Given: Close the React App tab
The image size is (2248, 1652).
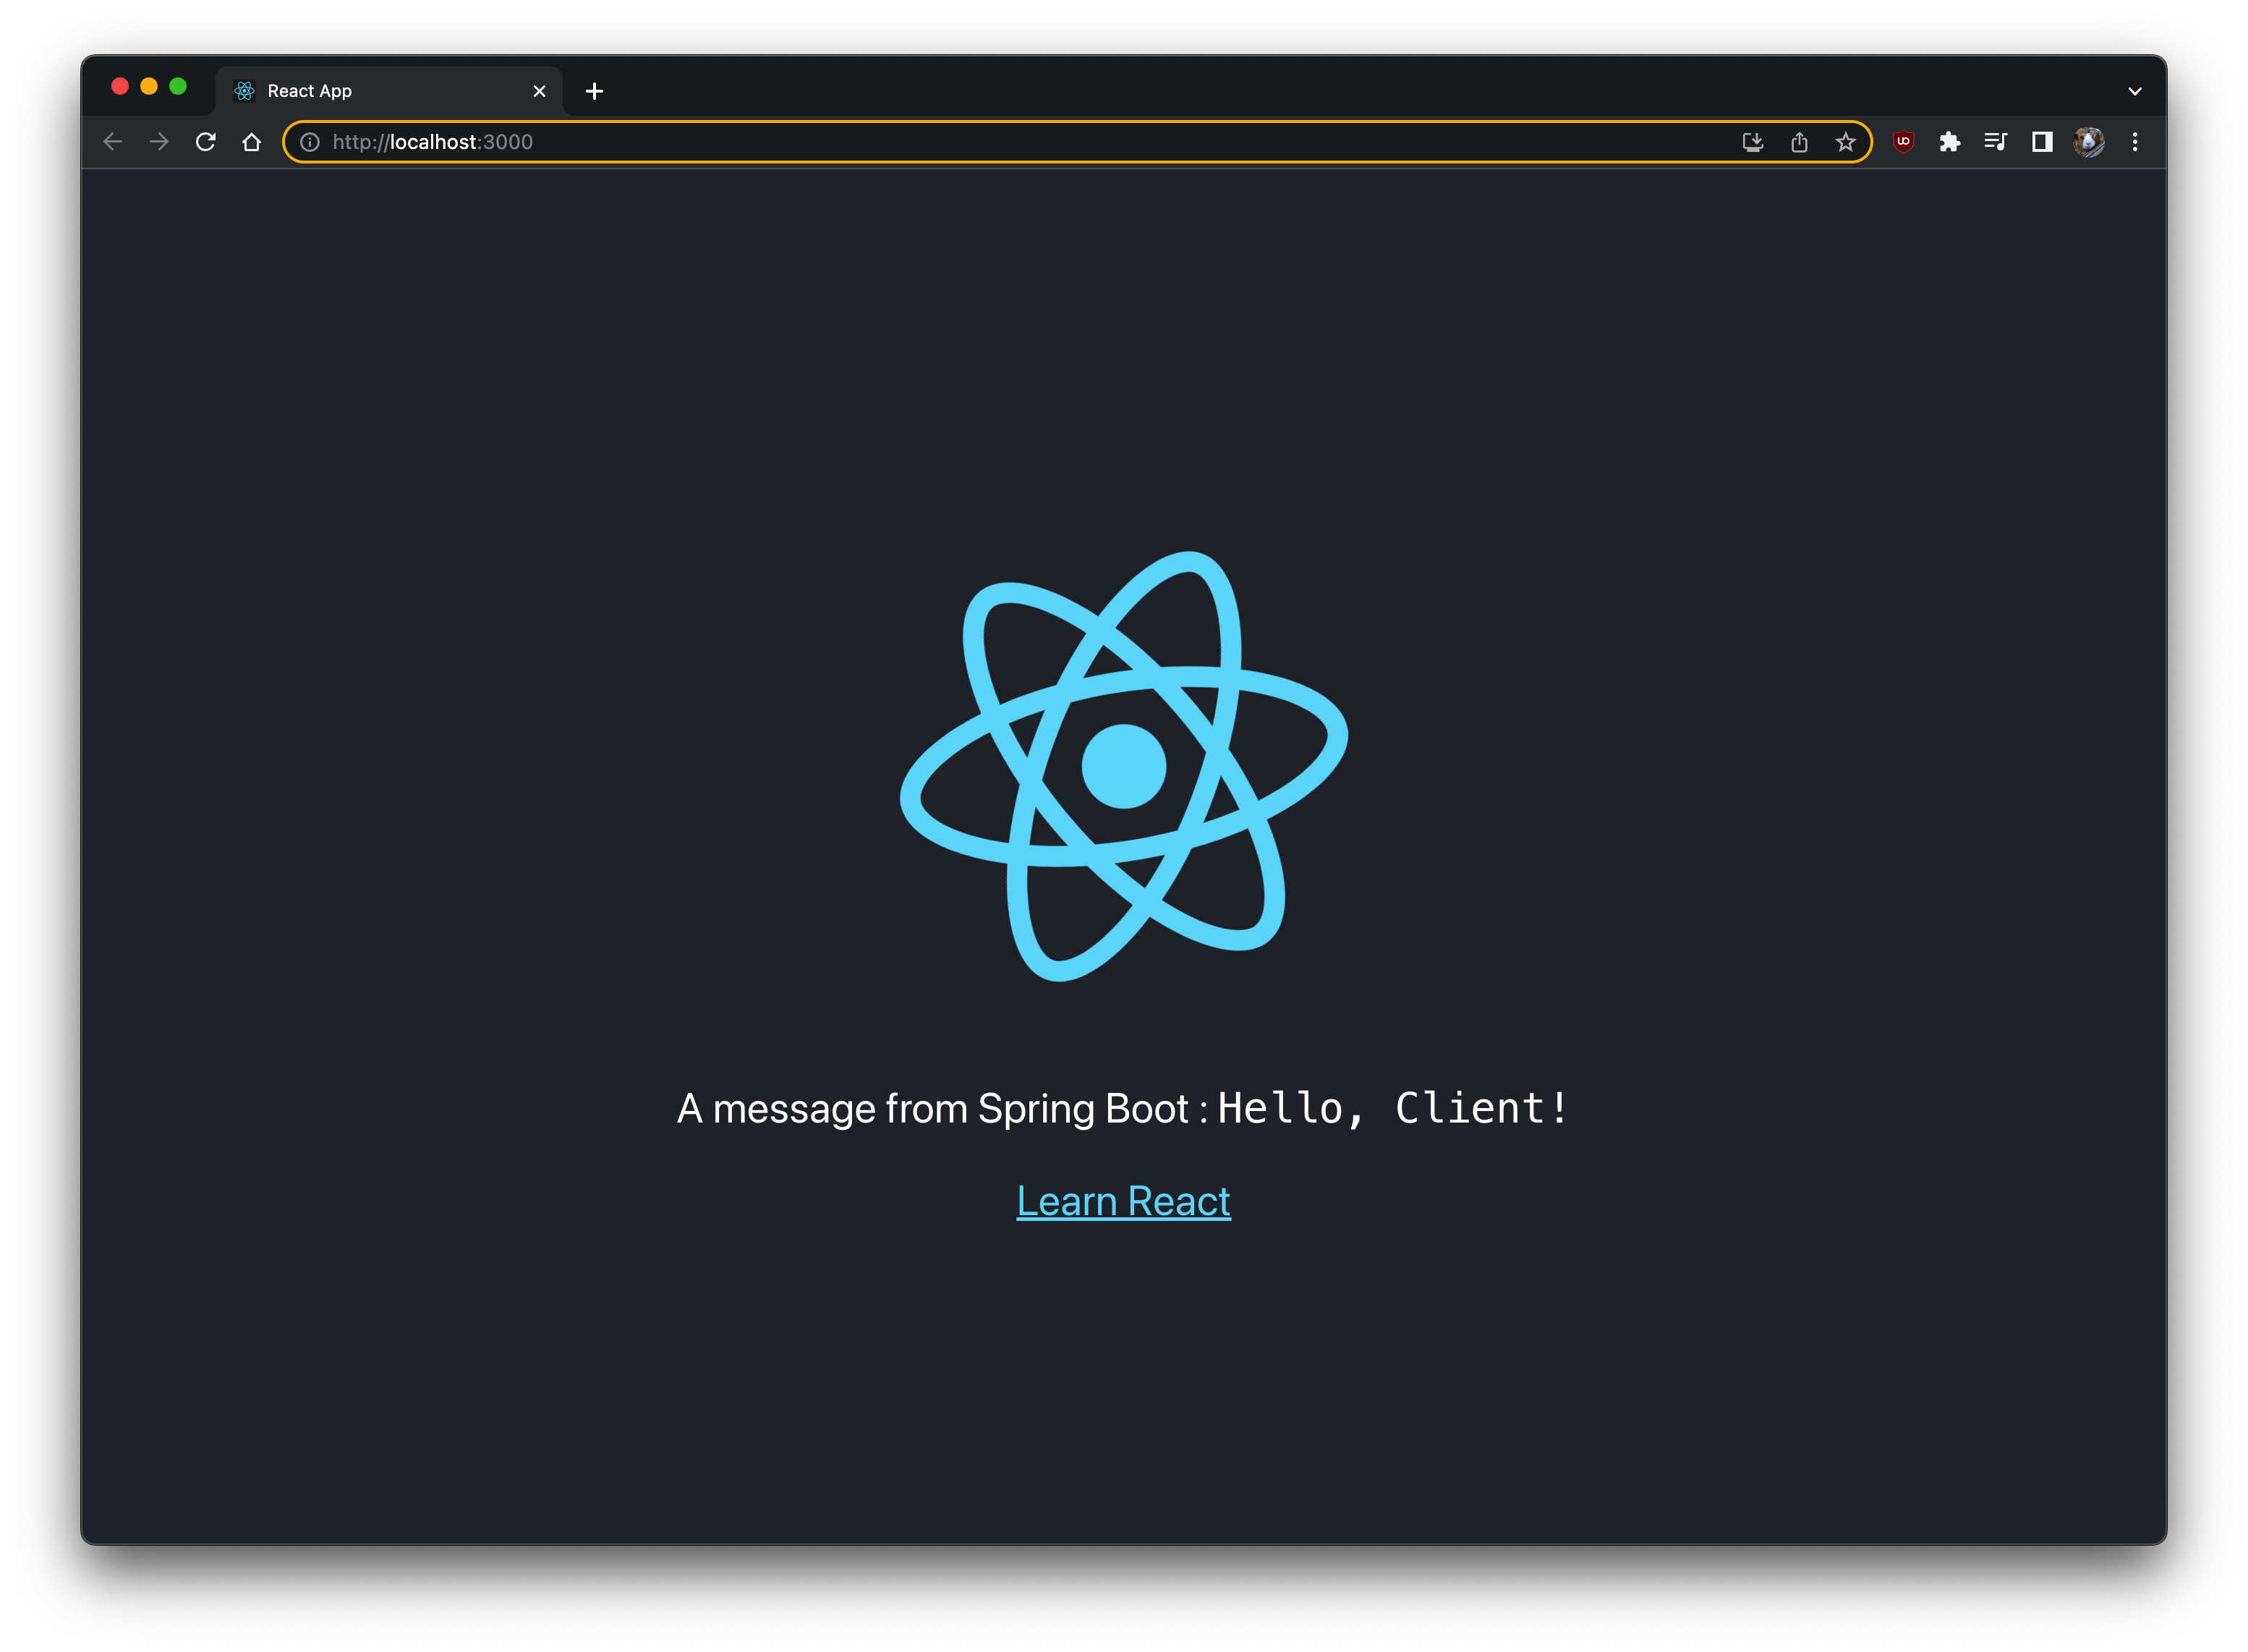Looking at the screenshot, I should [539, 91].
